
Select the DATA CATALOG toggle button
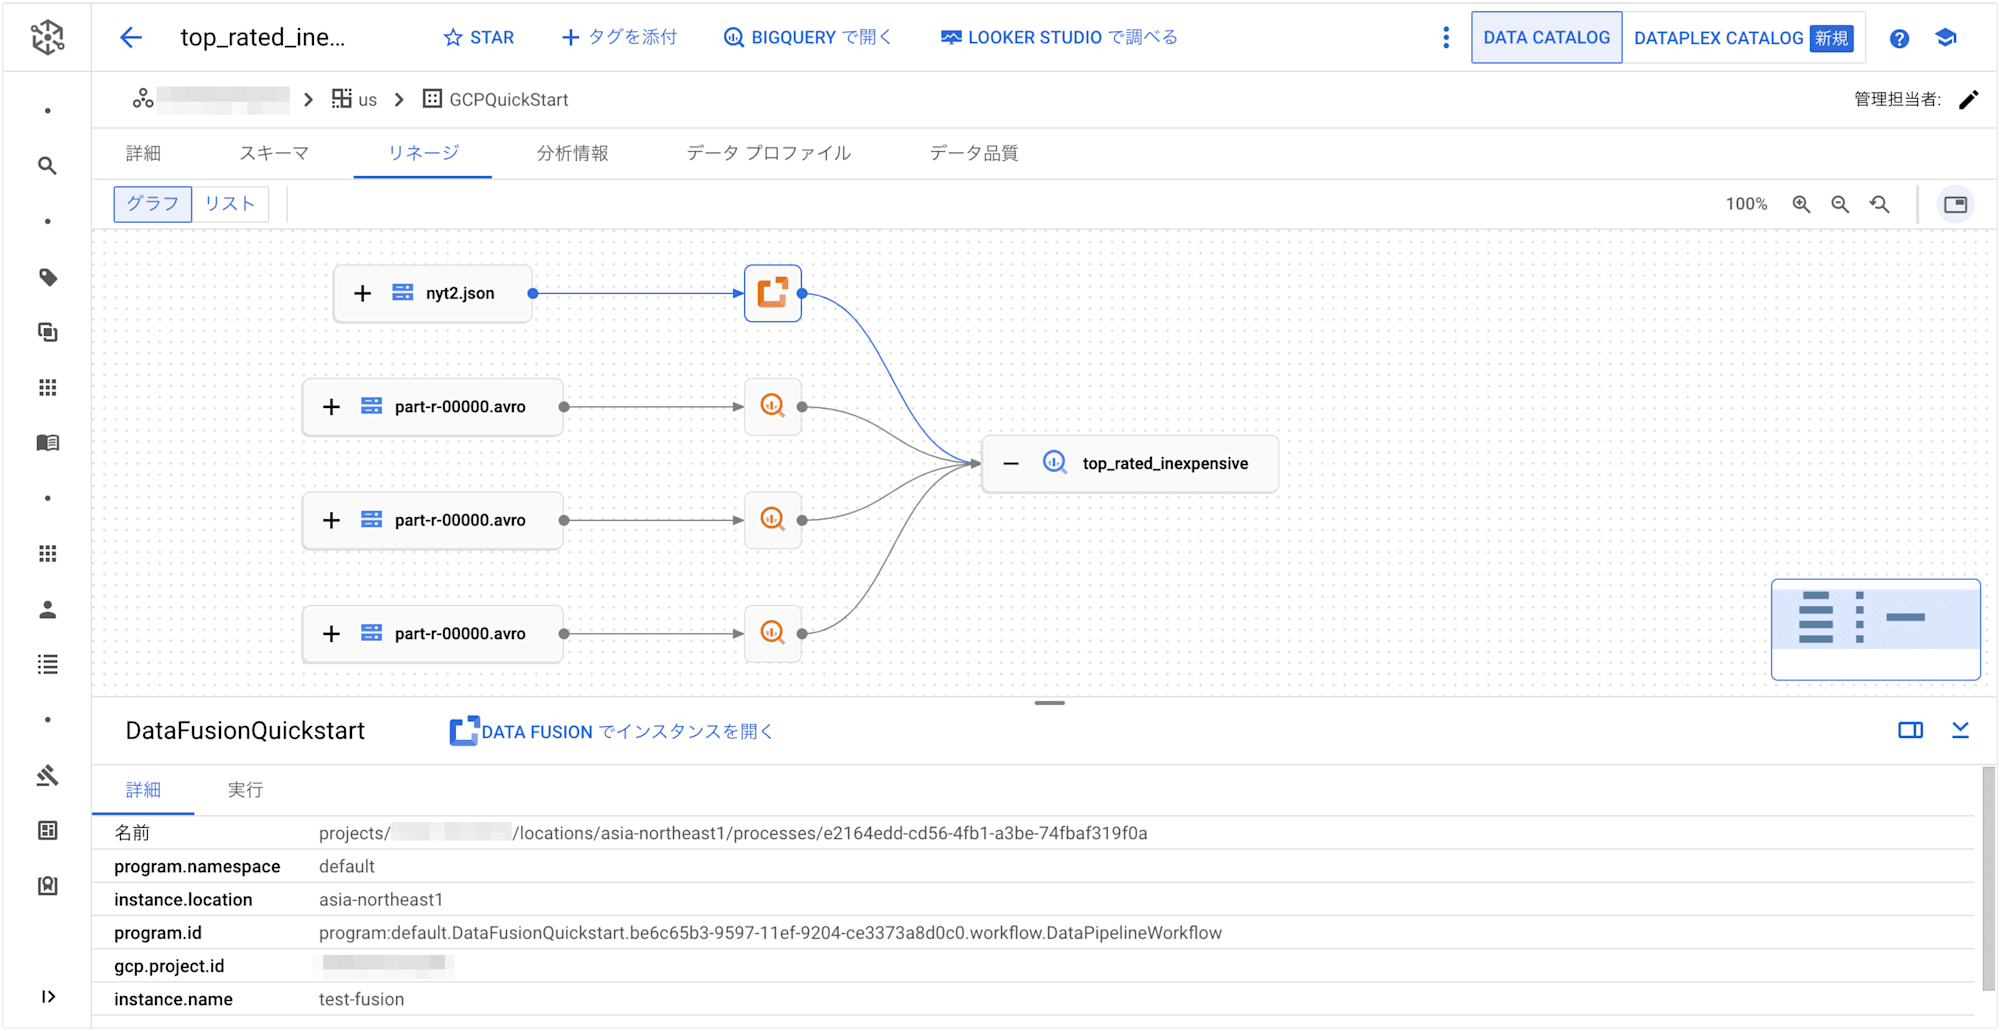[1546, 38]
